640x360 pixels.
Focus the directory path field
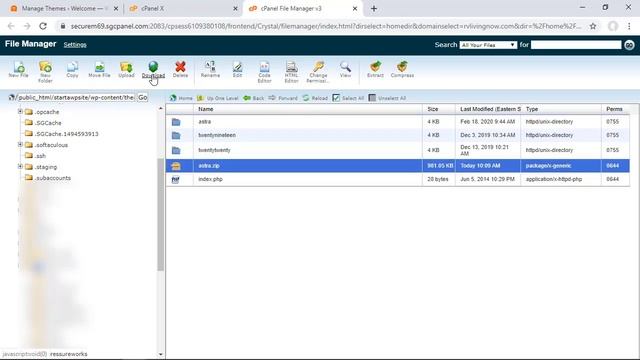76,98
